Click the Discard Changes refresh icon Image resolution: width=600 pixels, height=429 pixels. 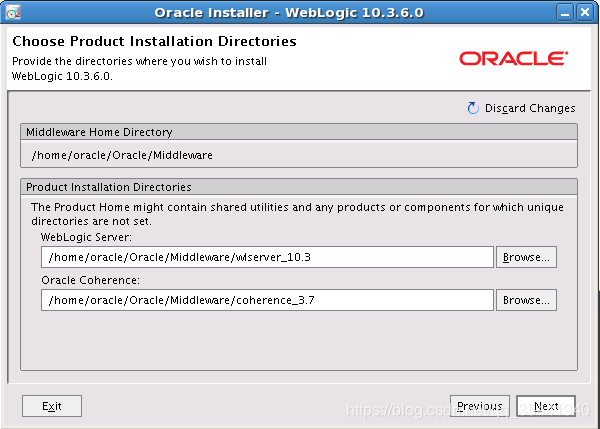tap(473, 108)
